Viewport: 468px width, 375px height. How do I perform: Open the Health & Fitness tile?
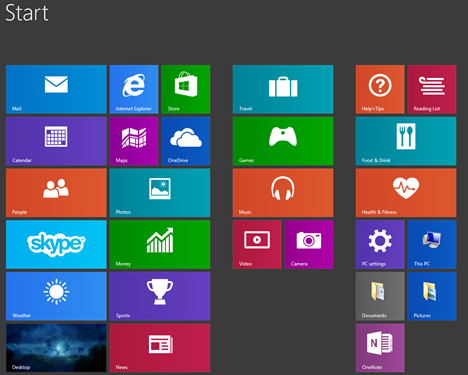(x=406, y=193)
